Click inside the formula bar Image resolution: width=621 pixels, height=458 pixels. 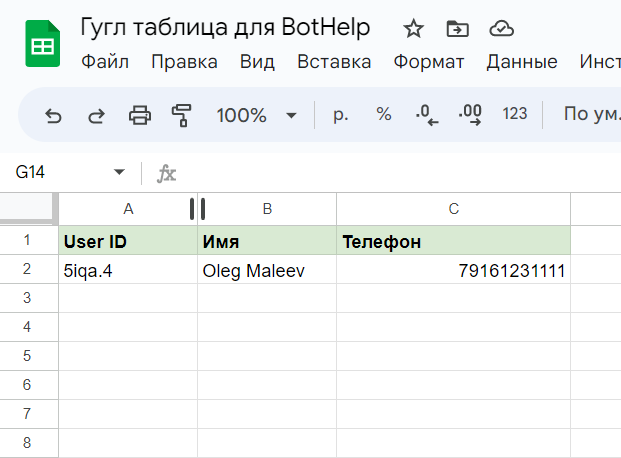pos(400,172)
